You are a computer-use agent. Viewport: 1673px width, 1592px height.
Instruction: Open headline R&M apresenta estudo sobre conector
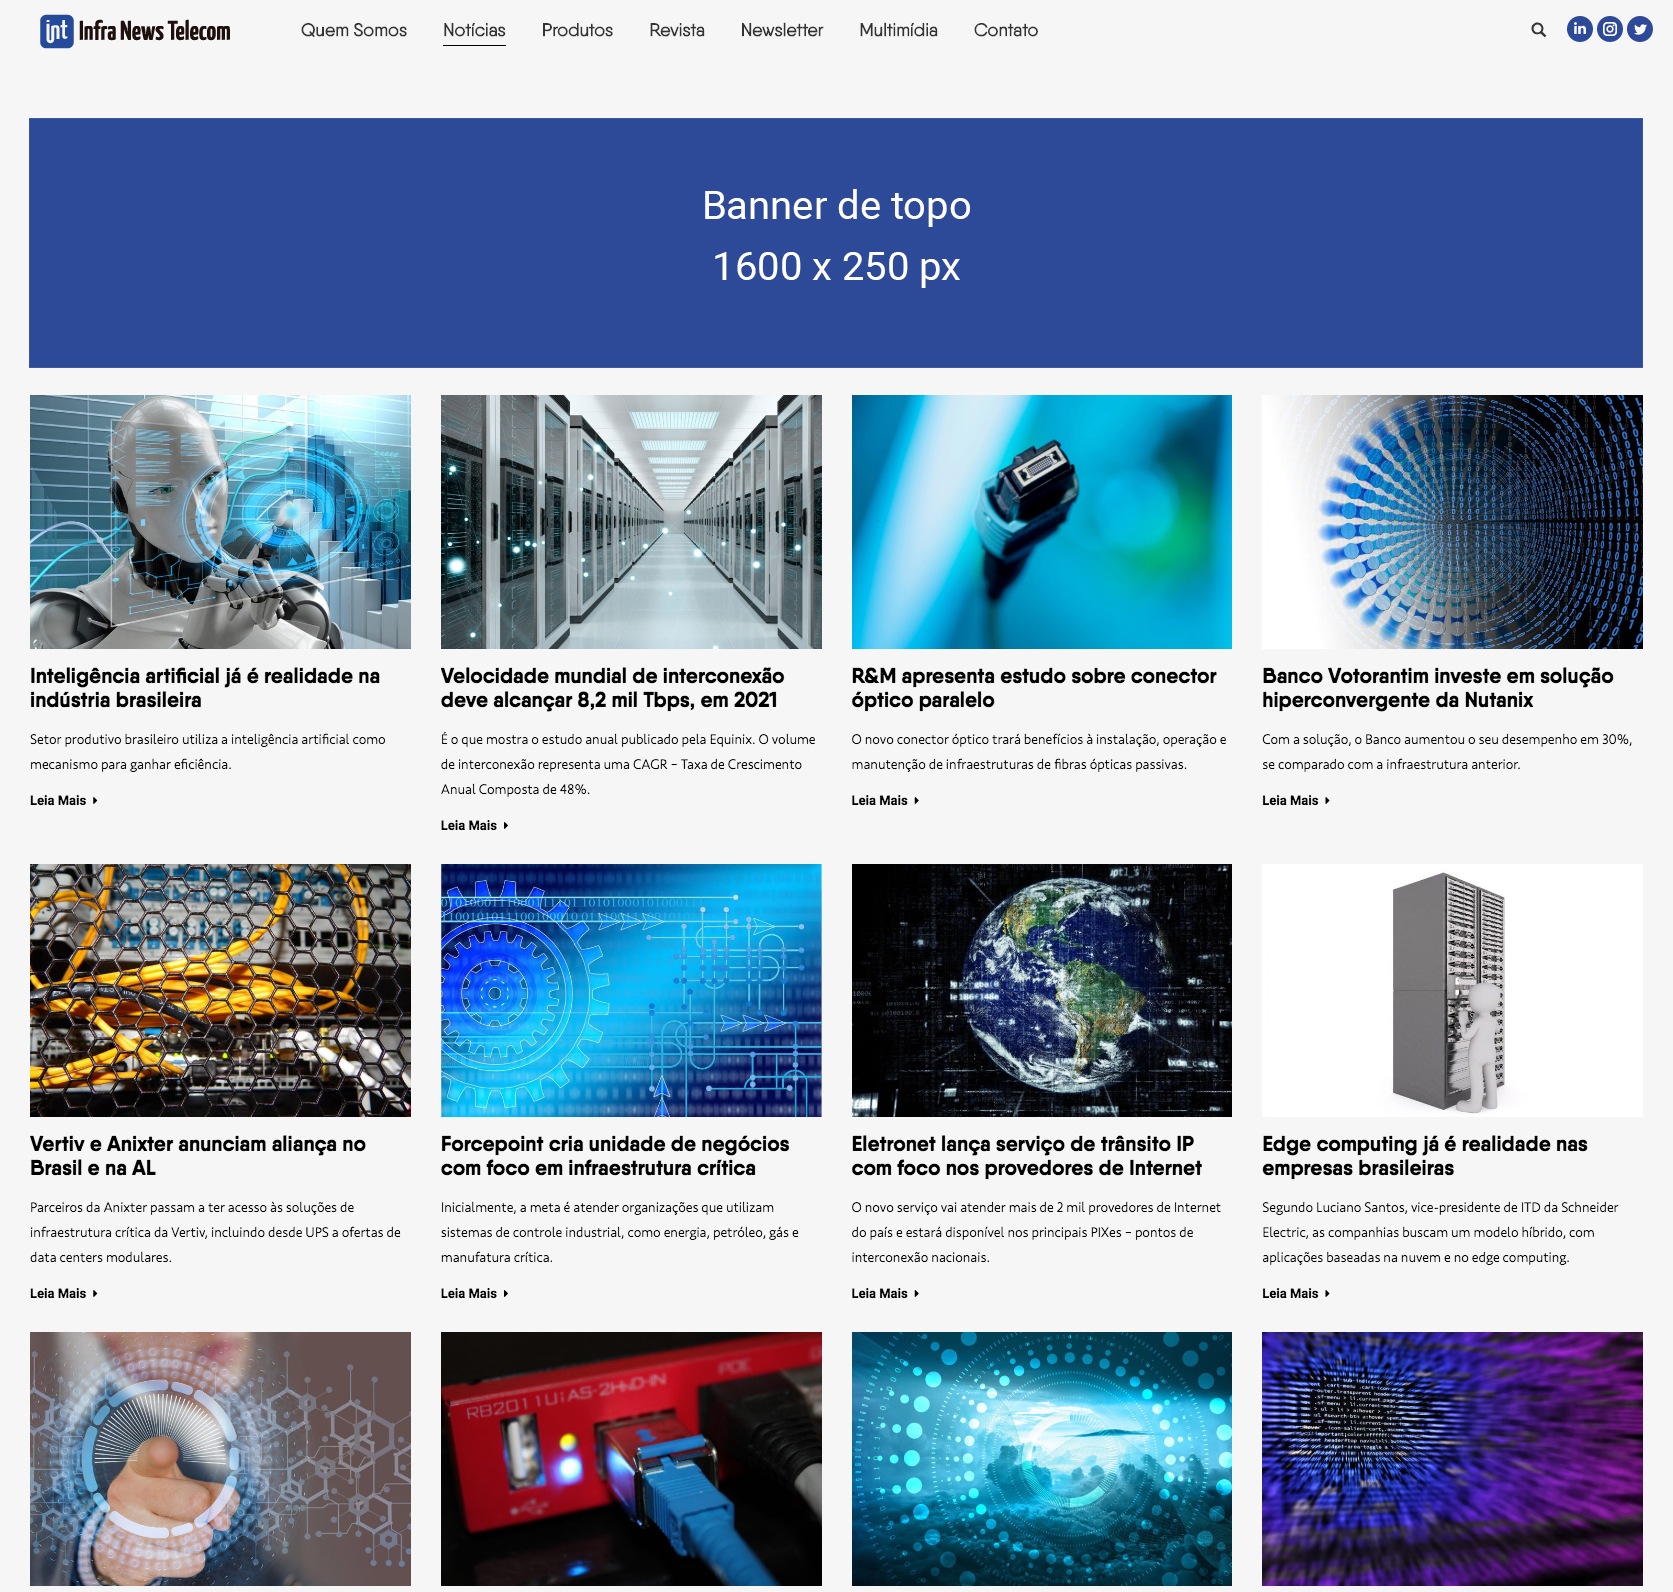1034,688
